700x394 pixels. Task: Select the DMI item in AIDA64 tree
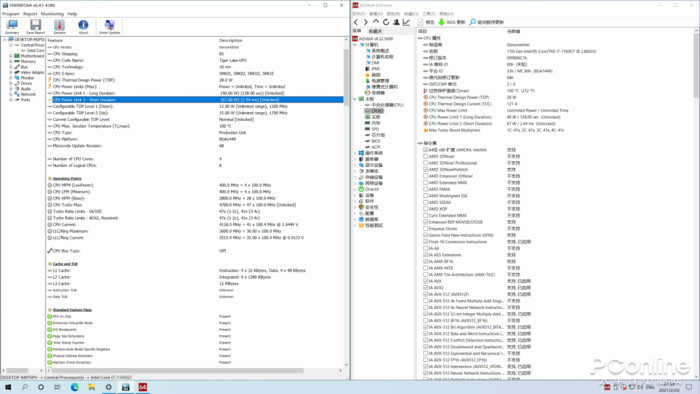(375, 63)
